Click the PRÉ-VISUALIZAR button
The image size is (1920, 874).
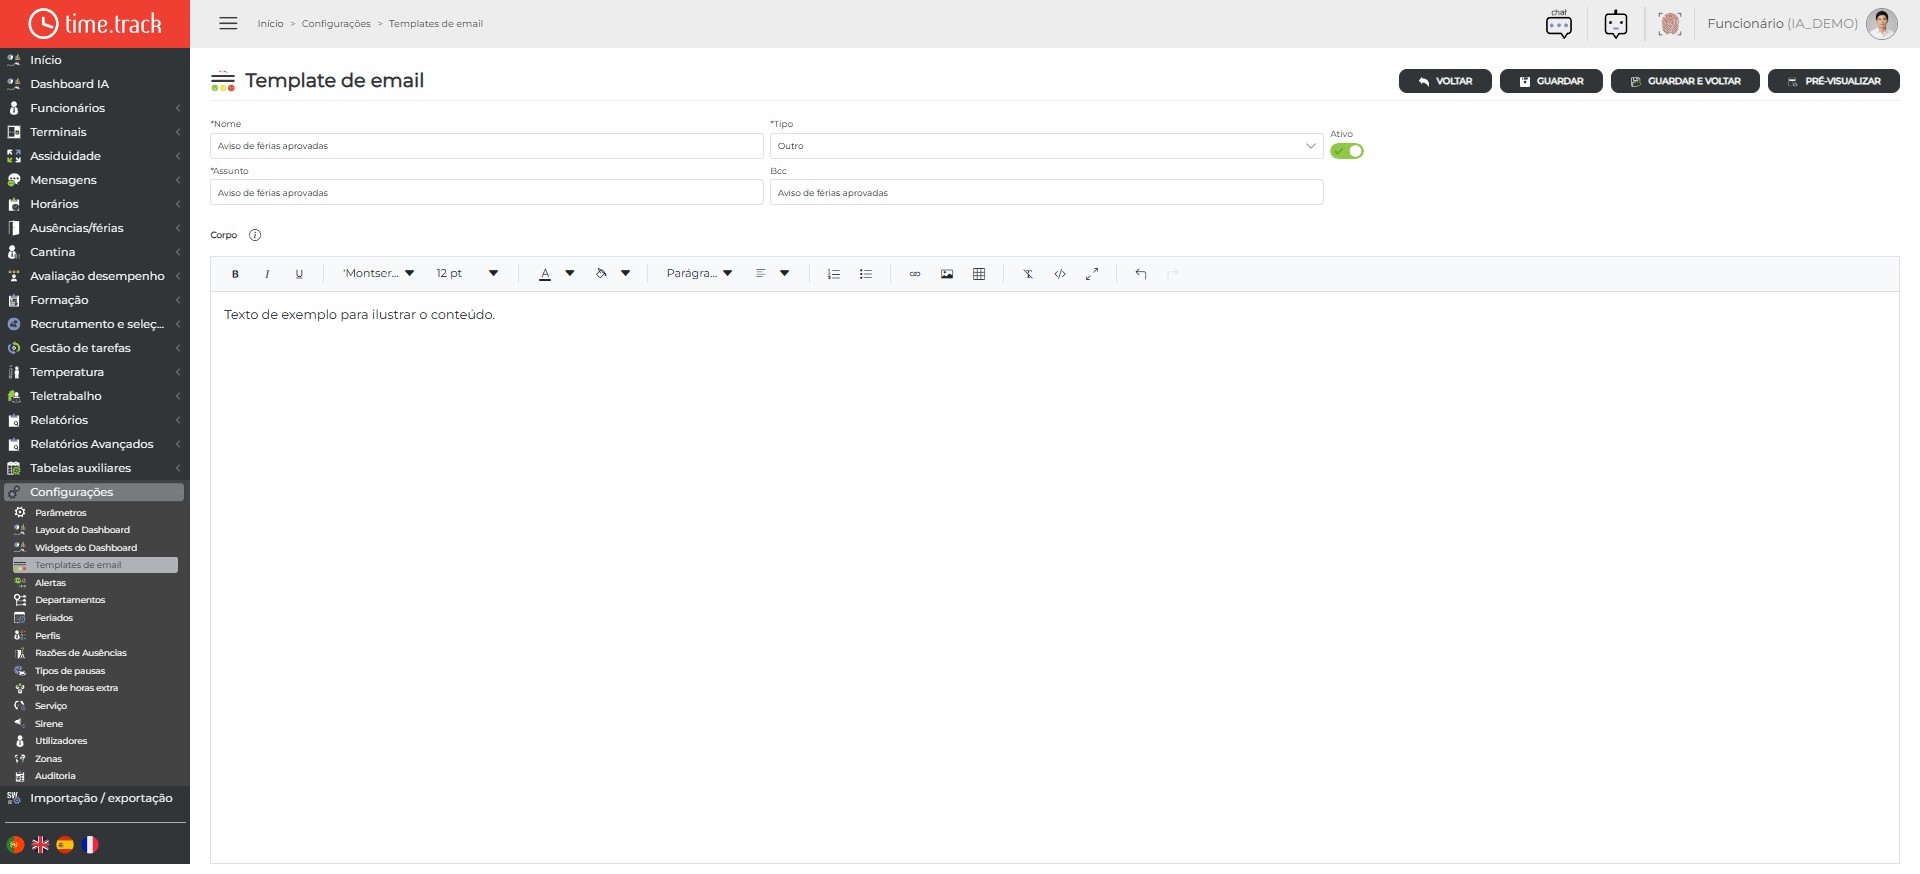[x=1834, y=81]
